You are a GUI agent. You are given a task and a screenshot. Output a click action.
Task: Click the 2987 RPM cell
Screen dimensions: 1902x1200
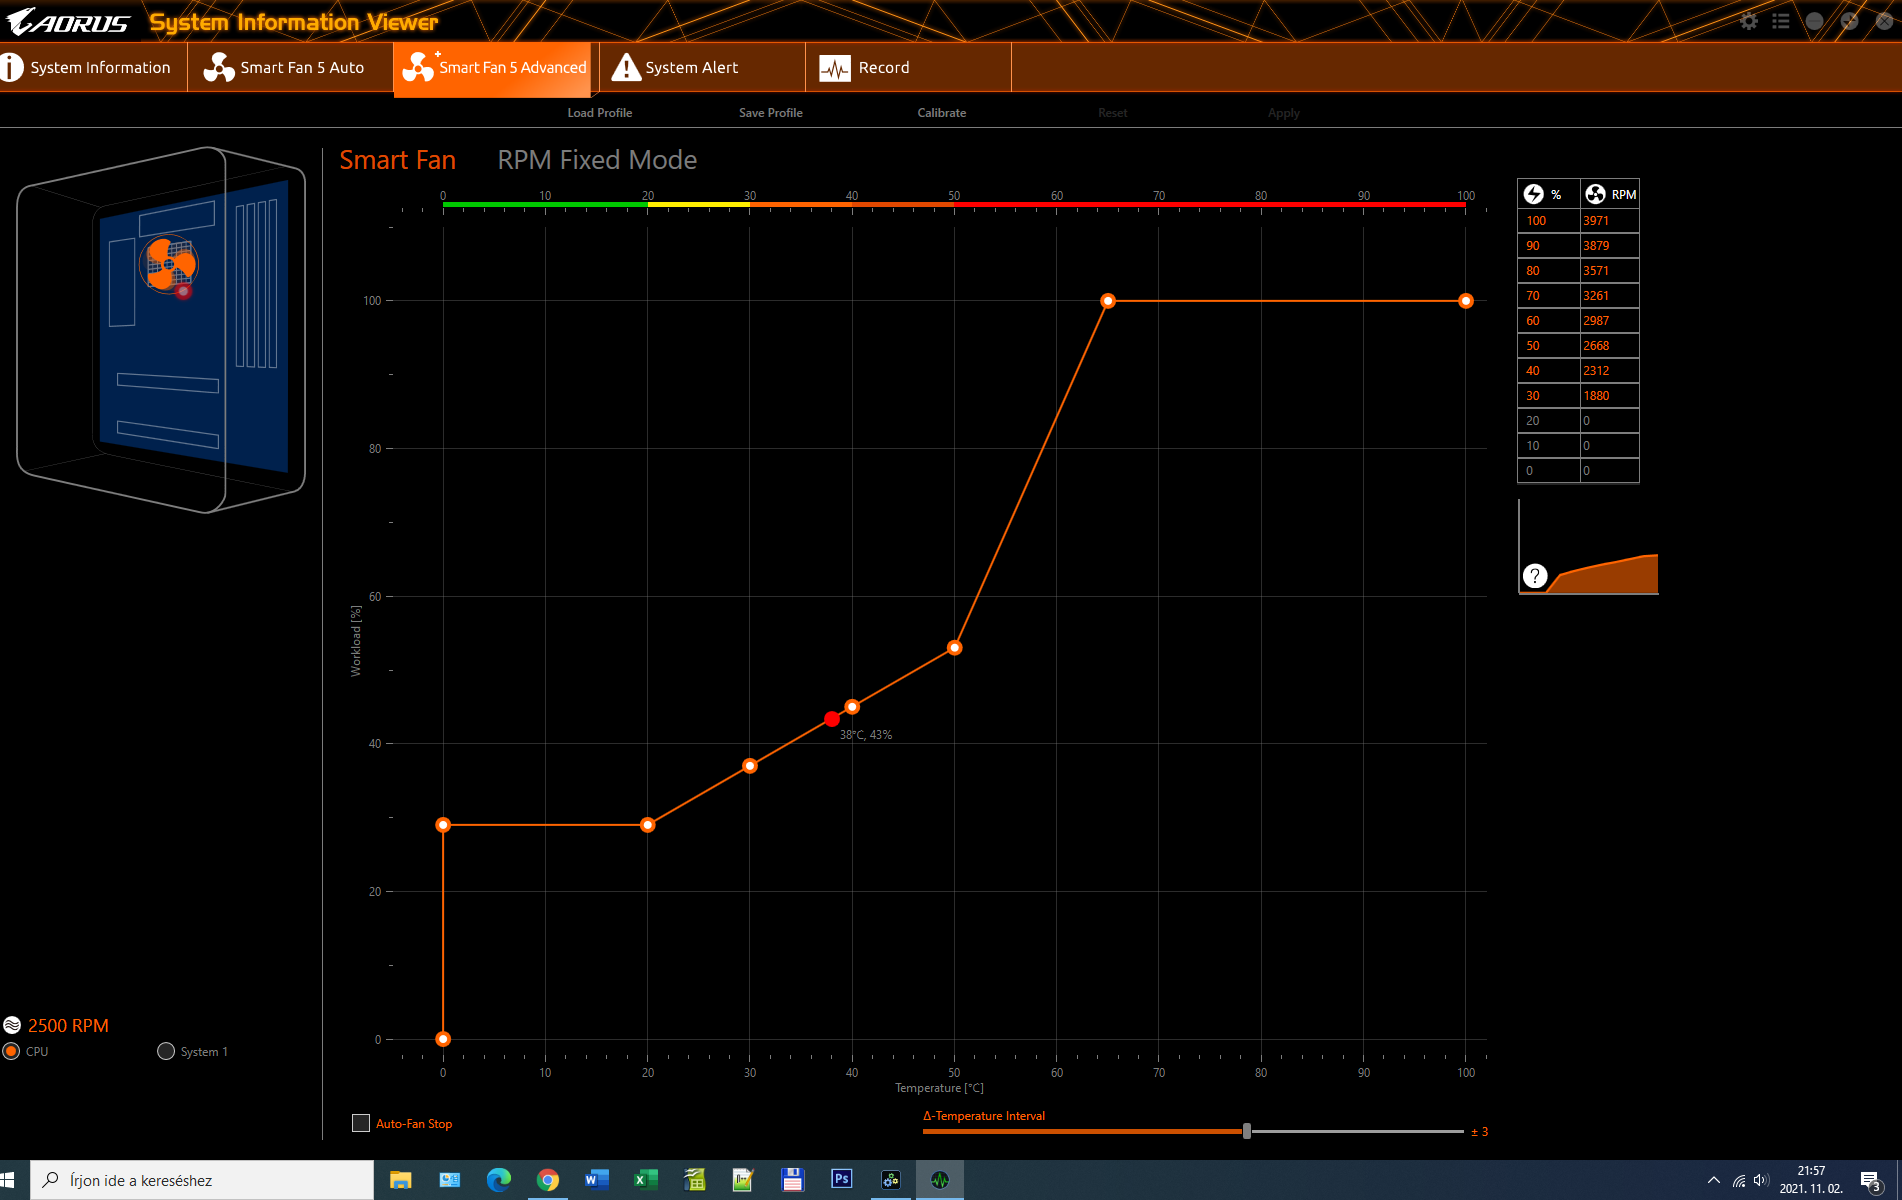pos(1609,320)
